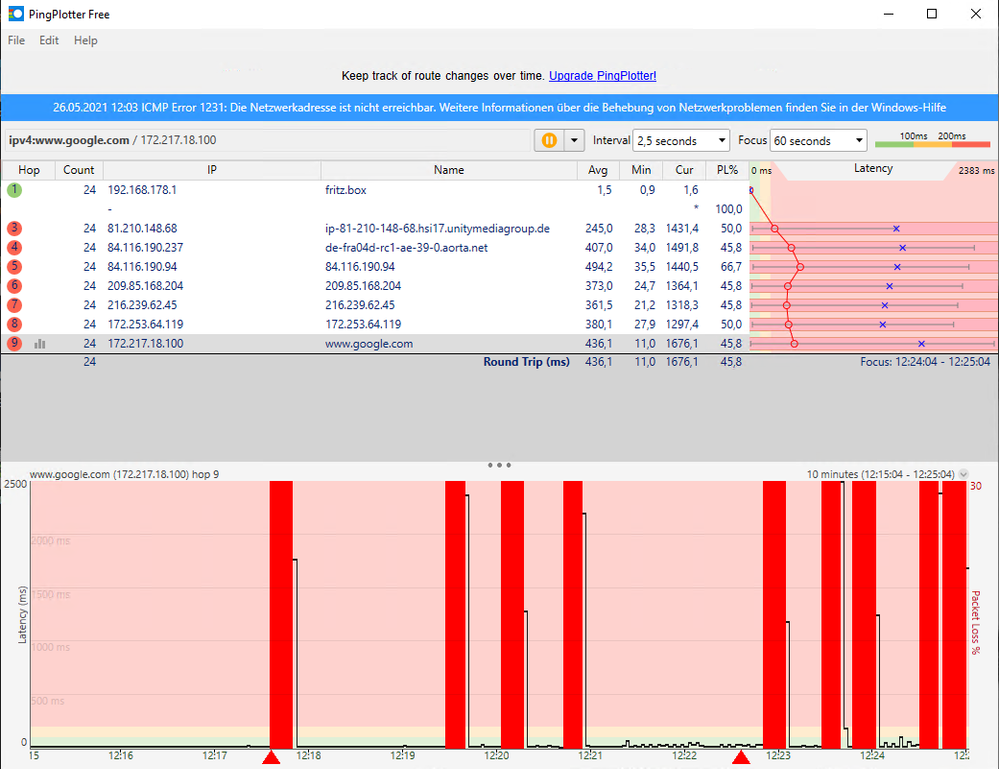Image resolution: width=999 pixels, height=769 pixels.
Task: Sort by the Hop column header
Action: (29, 170)
